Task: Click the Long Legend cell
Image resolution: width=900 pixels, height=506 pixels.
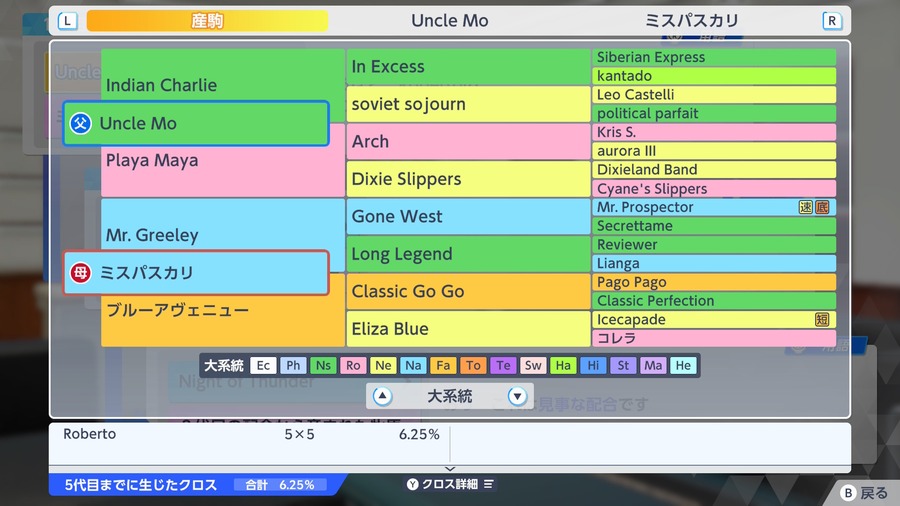Action: [468, 254]
